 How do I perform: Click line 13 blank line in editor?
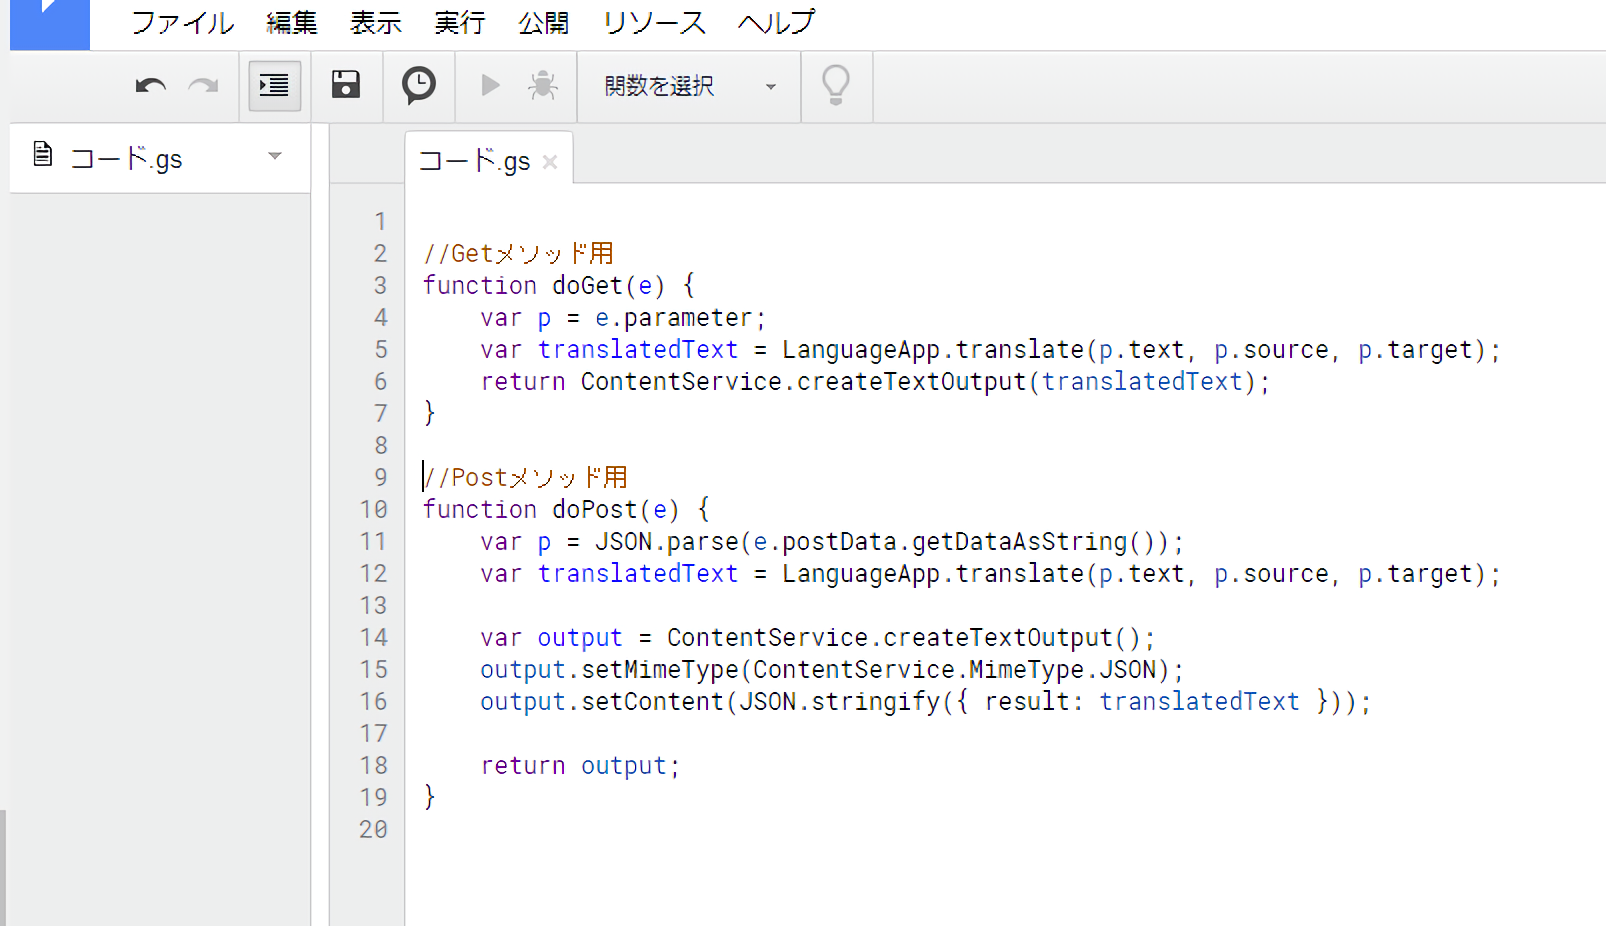[x=800, y=606]
